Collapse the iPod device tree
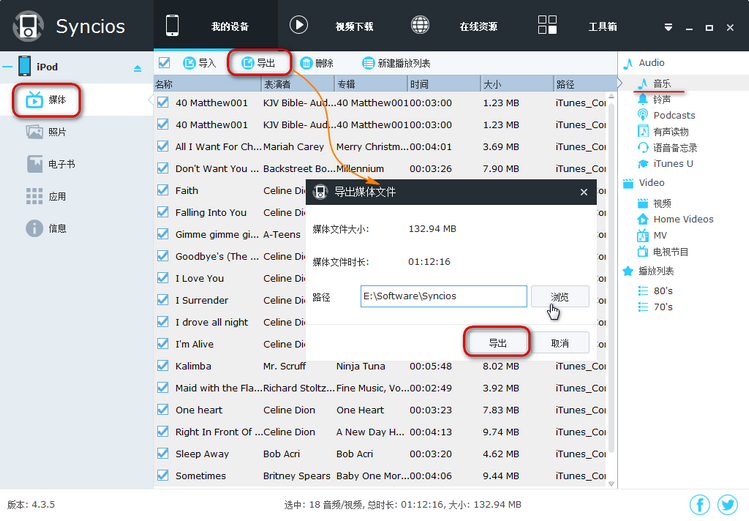 pyautogui.click(x=7, y=67)
